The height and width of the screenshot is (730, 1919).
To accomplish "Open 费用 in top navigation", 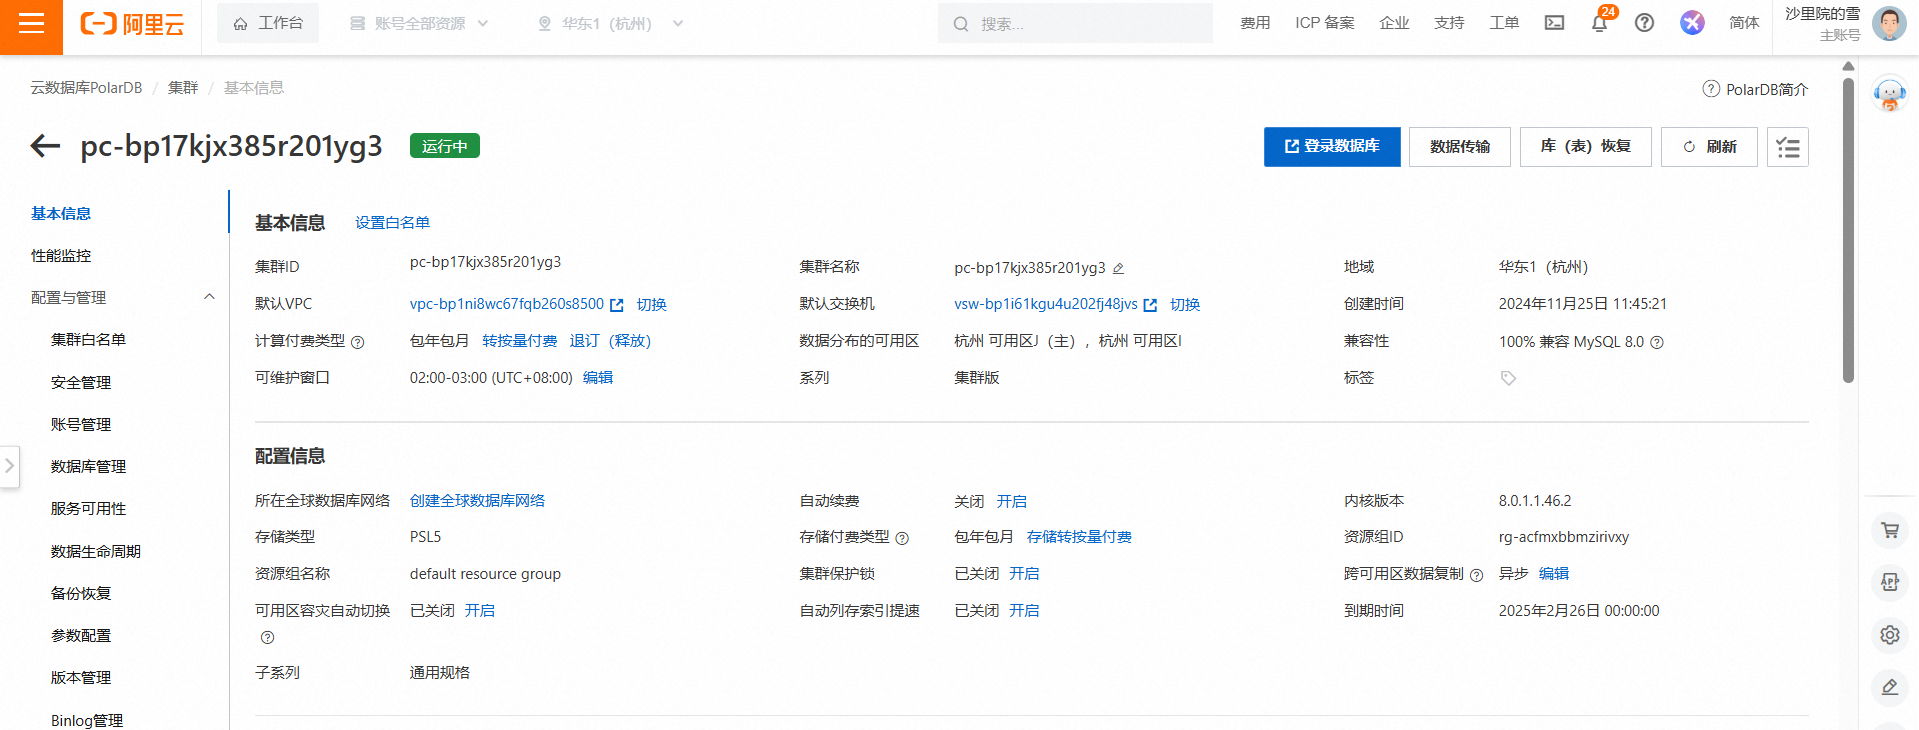I will (x=1255, y=23).
